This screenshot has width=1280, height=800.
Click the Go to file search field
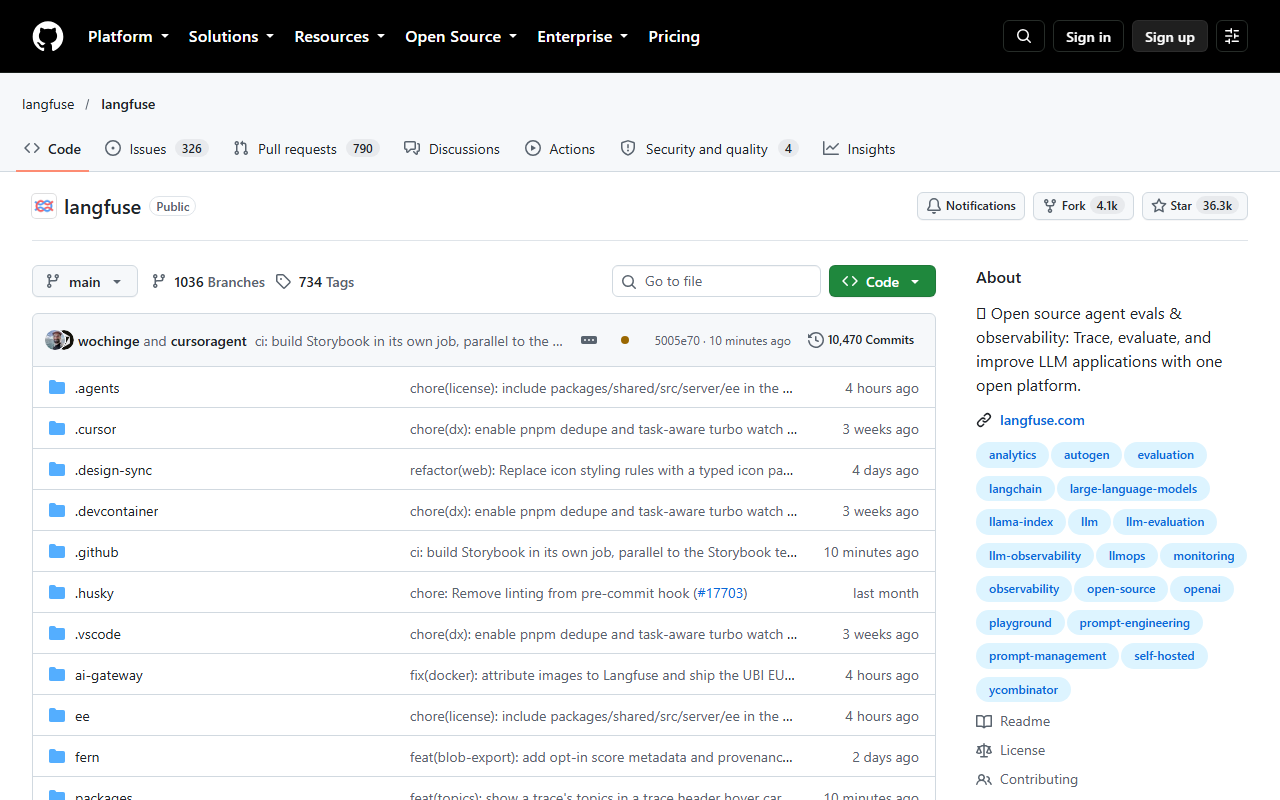(716, 281)
